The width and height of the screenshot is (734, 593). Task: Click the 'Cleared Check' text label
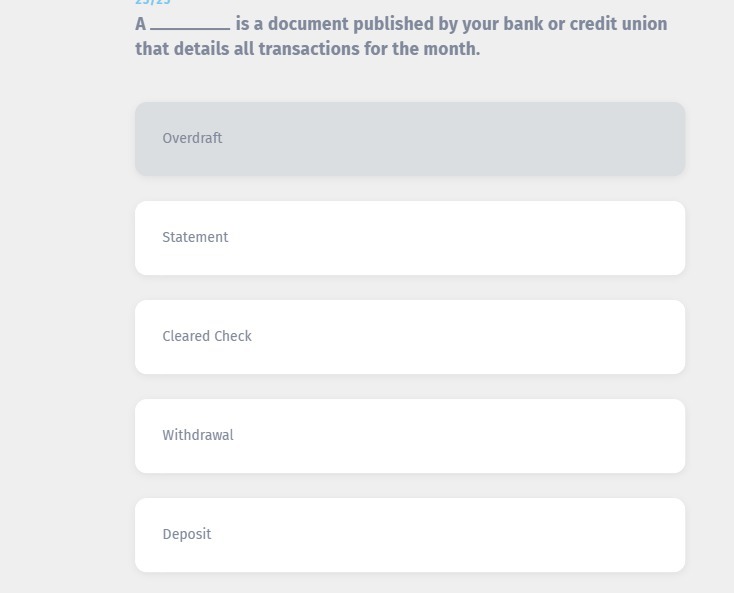click(207, 337)
